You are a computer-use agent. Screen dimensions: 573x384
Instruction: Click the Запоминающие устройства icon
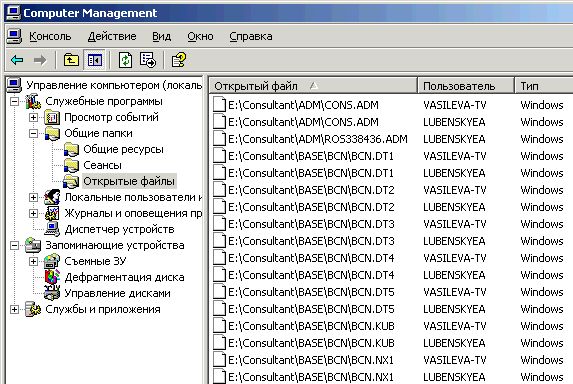point(33,245)
